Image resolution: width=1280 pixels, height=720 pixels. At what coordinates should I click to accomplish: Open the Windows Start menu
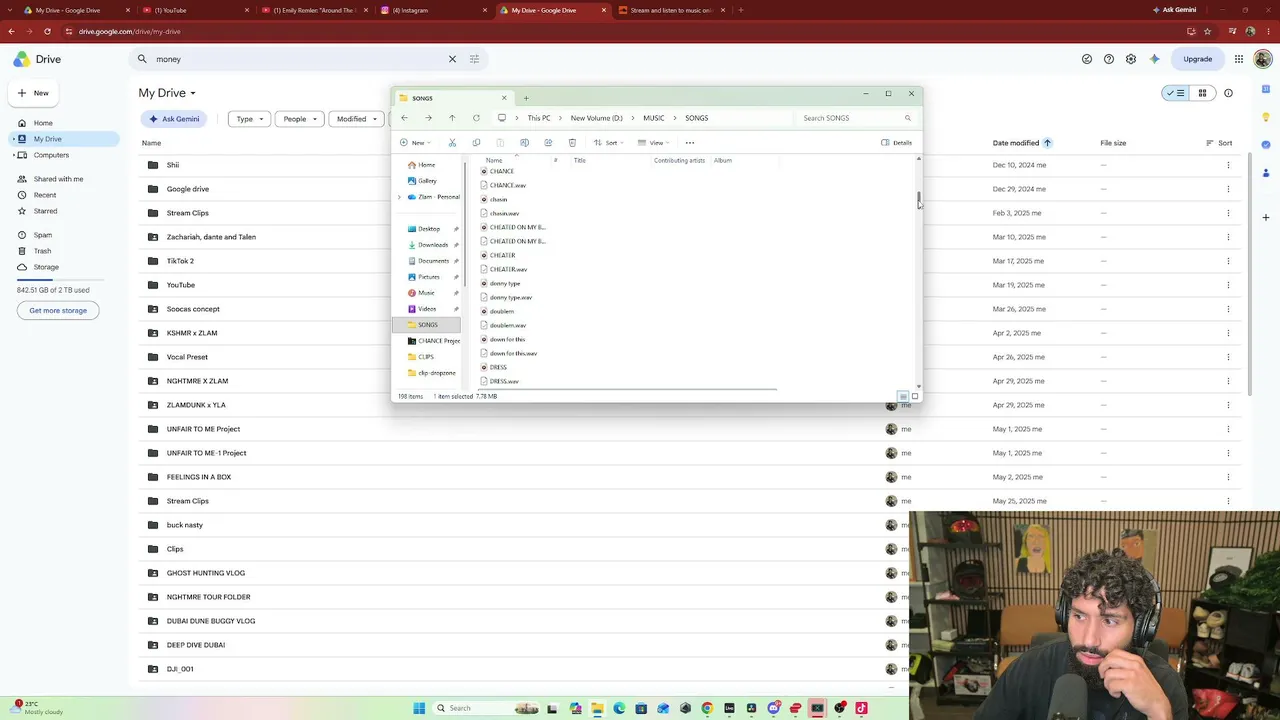(419, 708)
